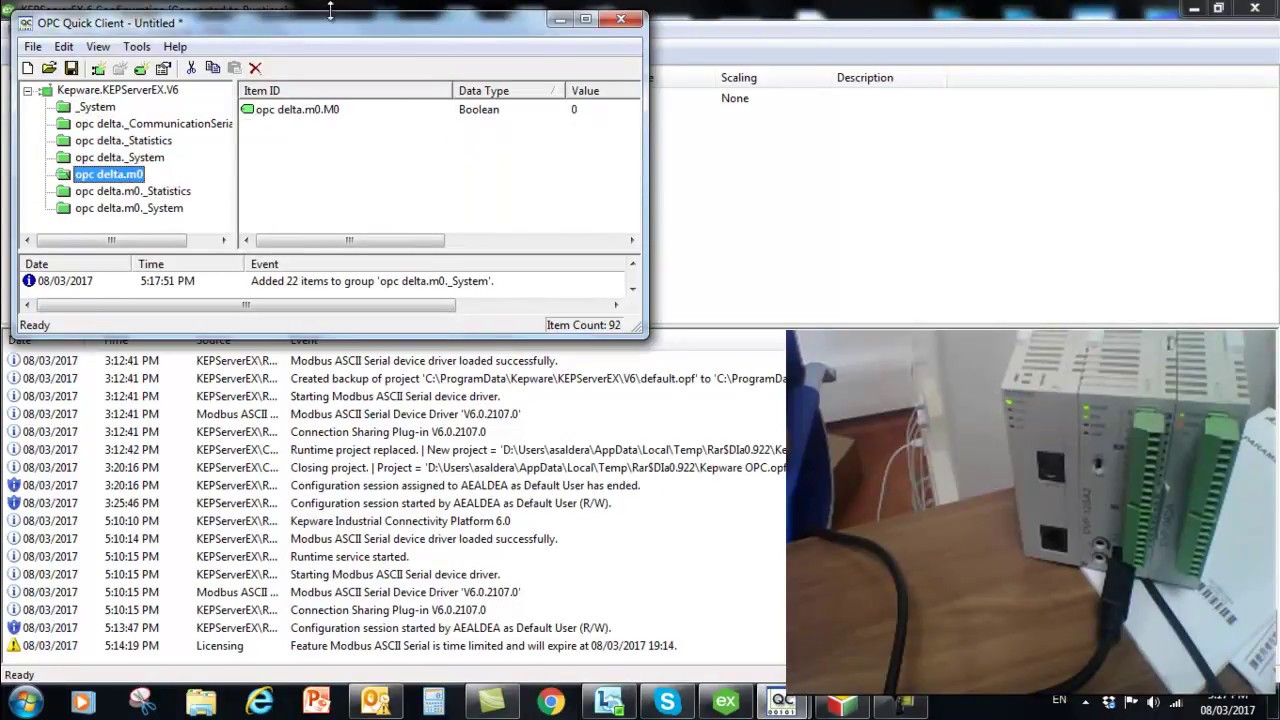Select the opc delta.m0._Statistics group

tap(132, 191)
